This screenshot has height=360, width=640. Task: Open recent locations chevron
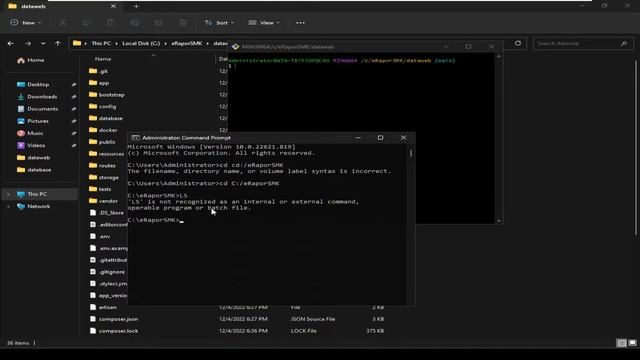[43, 43]
